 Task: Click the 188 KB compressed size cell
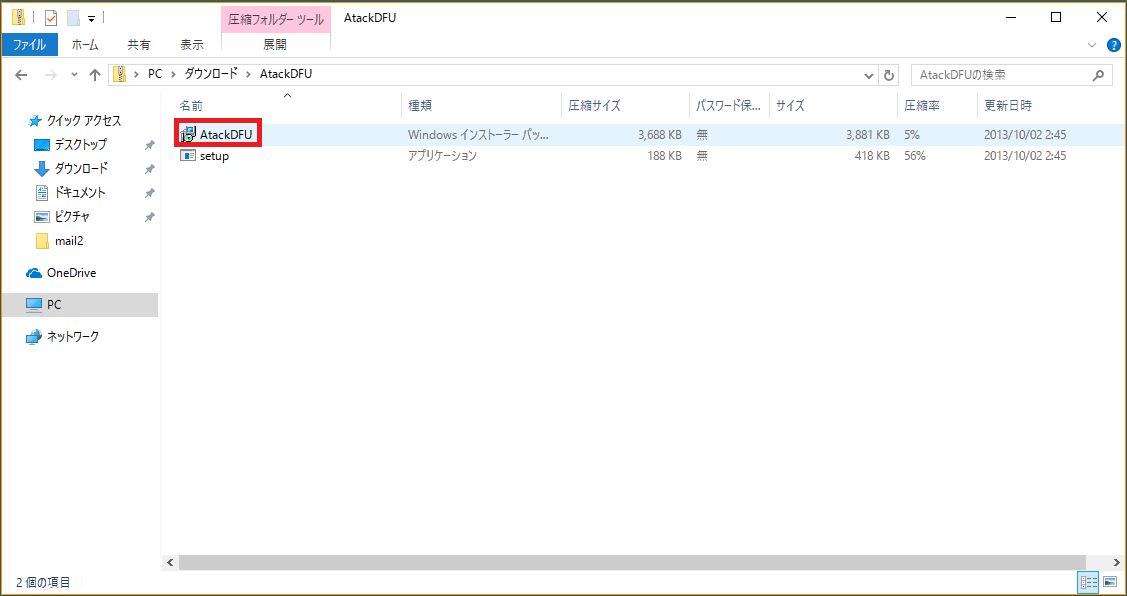pyautogui.click(x=664, y=155)
